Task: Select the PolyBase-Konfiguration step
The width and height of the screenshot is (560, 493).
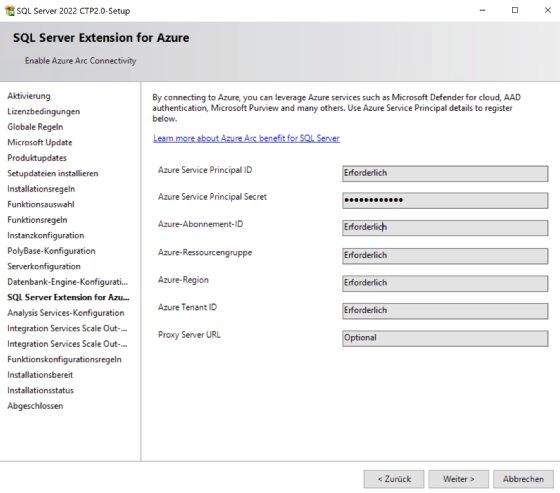Action: point(51,251)
